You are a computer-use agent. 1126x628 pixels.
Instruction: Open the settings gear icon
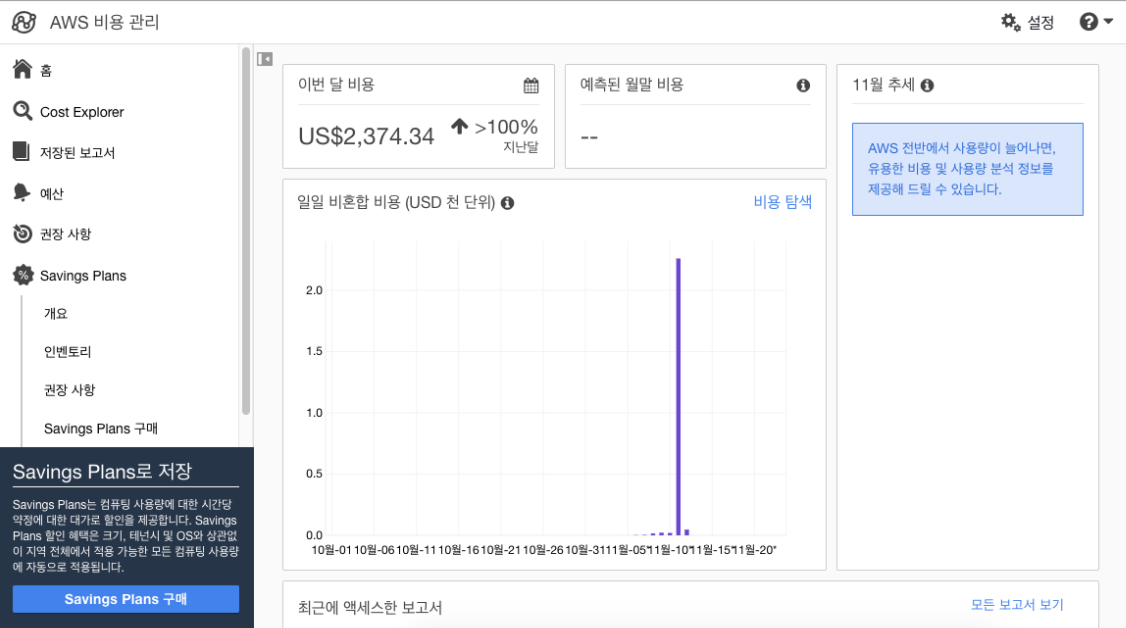(x=1010, y=22)
